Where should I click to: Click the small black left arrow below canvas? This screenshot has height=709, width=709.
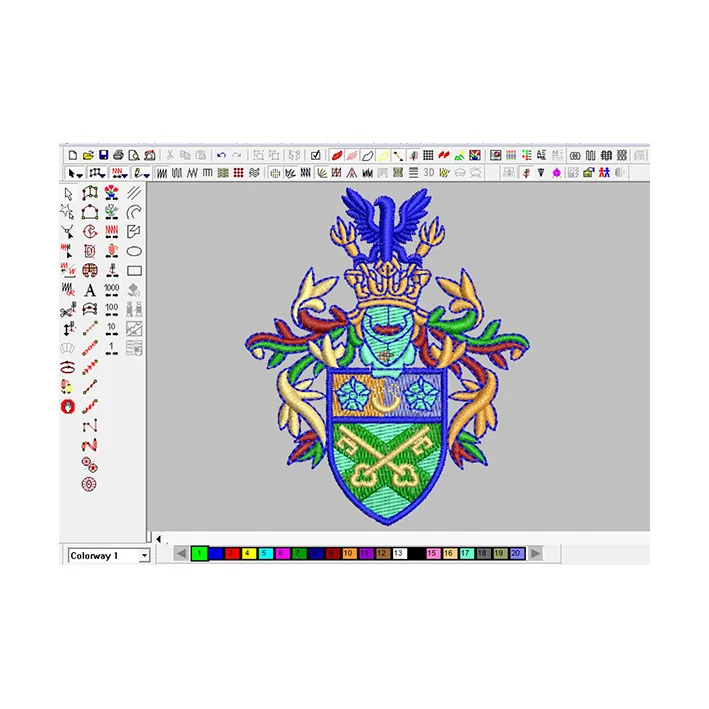tap(159, 539)
